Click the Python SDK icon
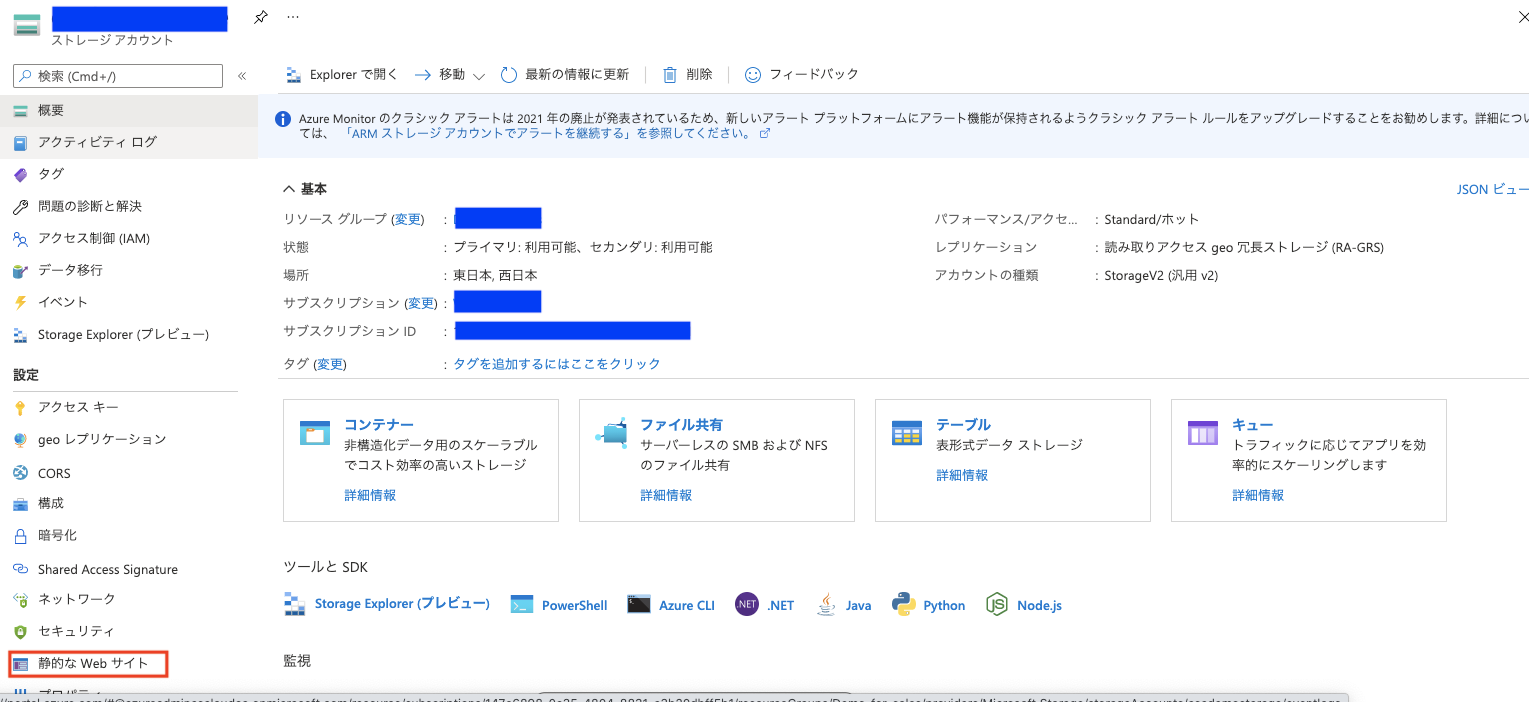Image resolution: width=1529 pixels, height=702 pixels. tap(905, 604)
